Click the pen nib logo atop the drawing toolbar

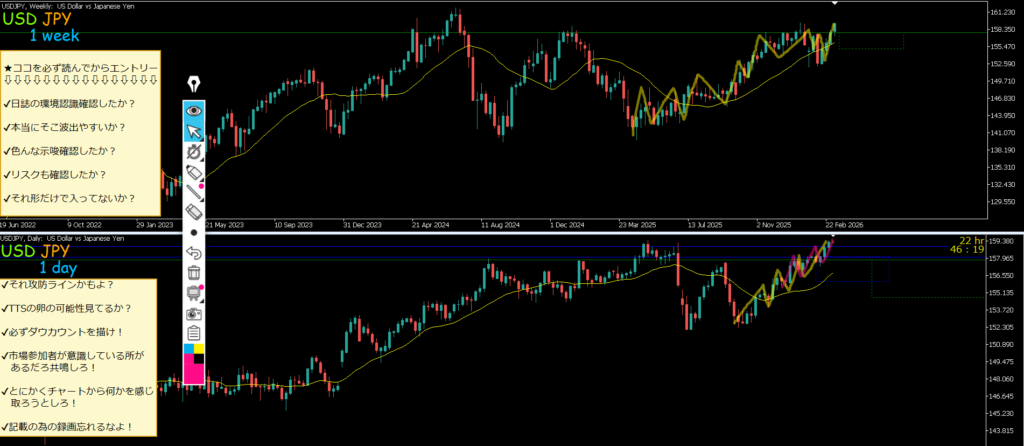(x=194, y=86)
